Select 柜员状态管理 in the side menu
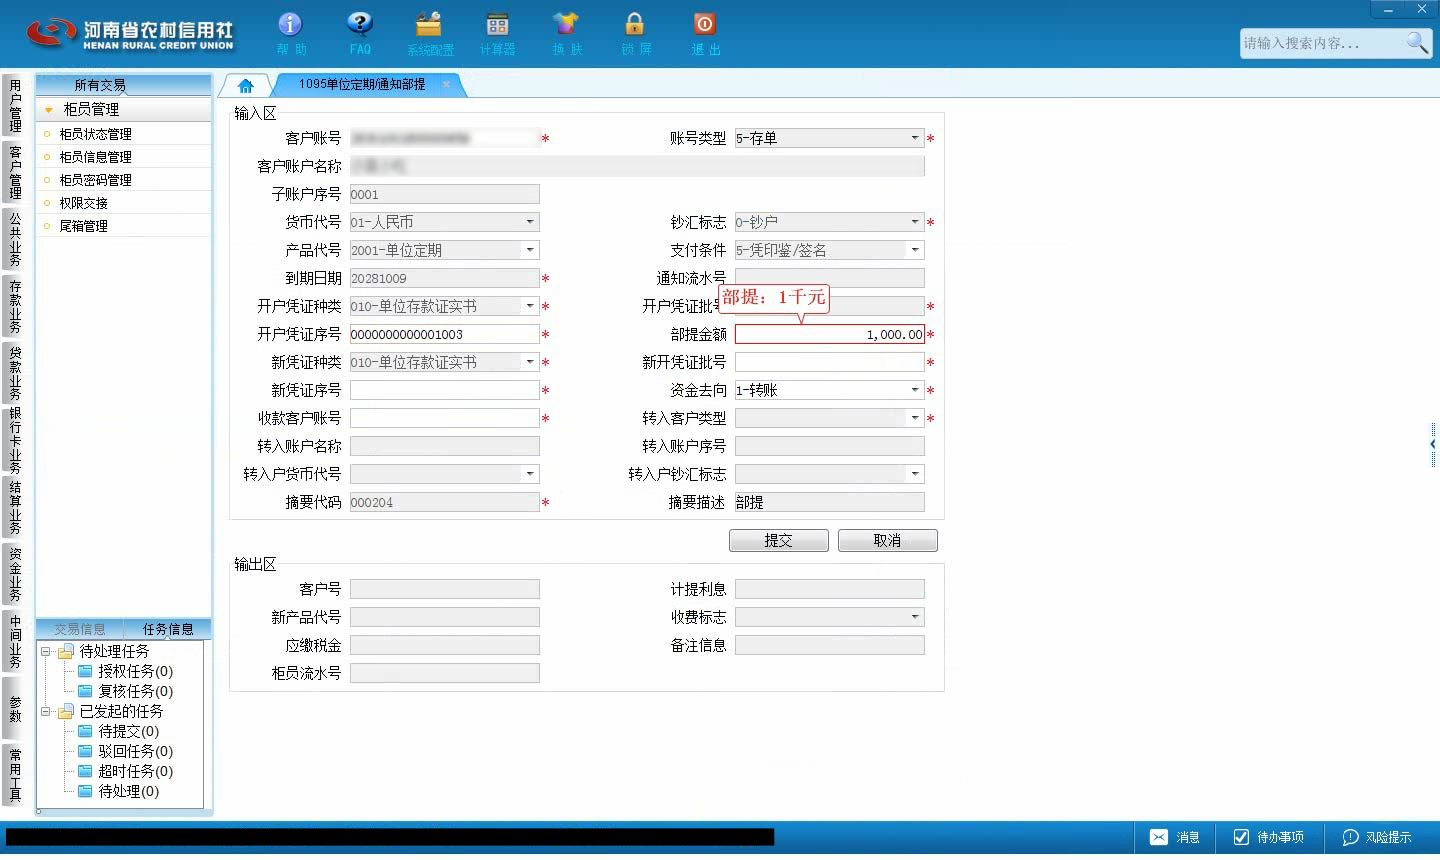The height and width of the screenshot is (860, 1440). (x=95, y=134)
